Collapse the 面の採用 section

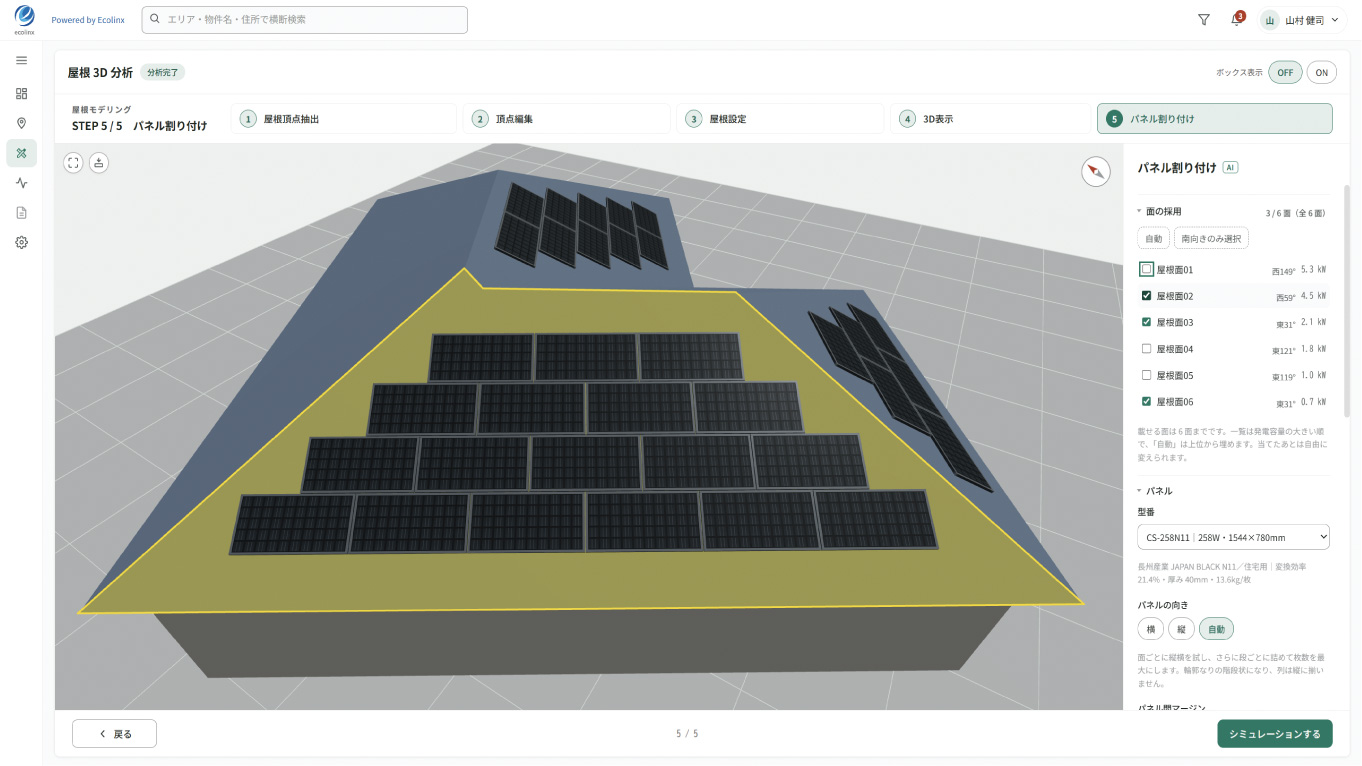(1160, 212)
